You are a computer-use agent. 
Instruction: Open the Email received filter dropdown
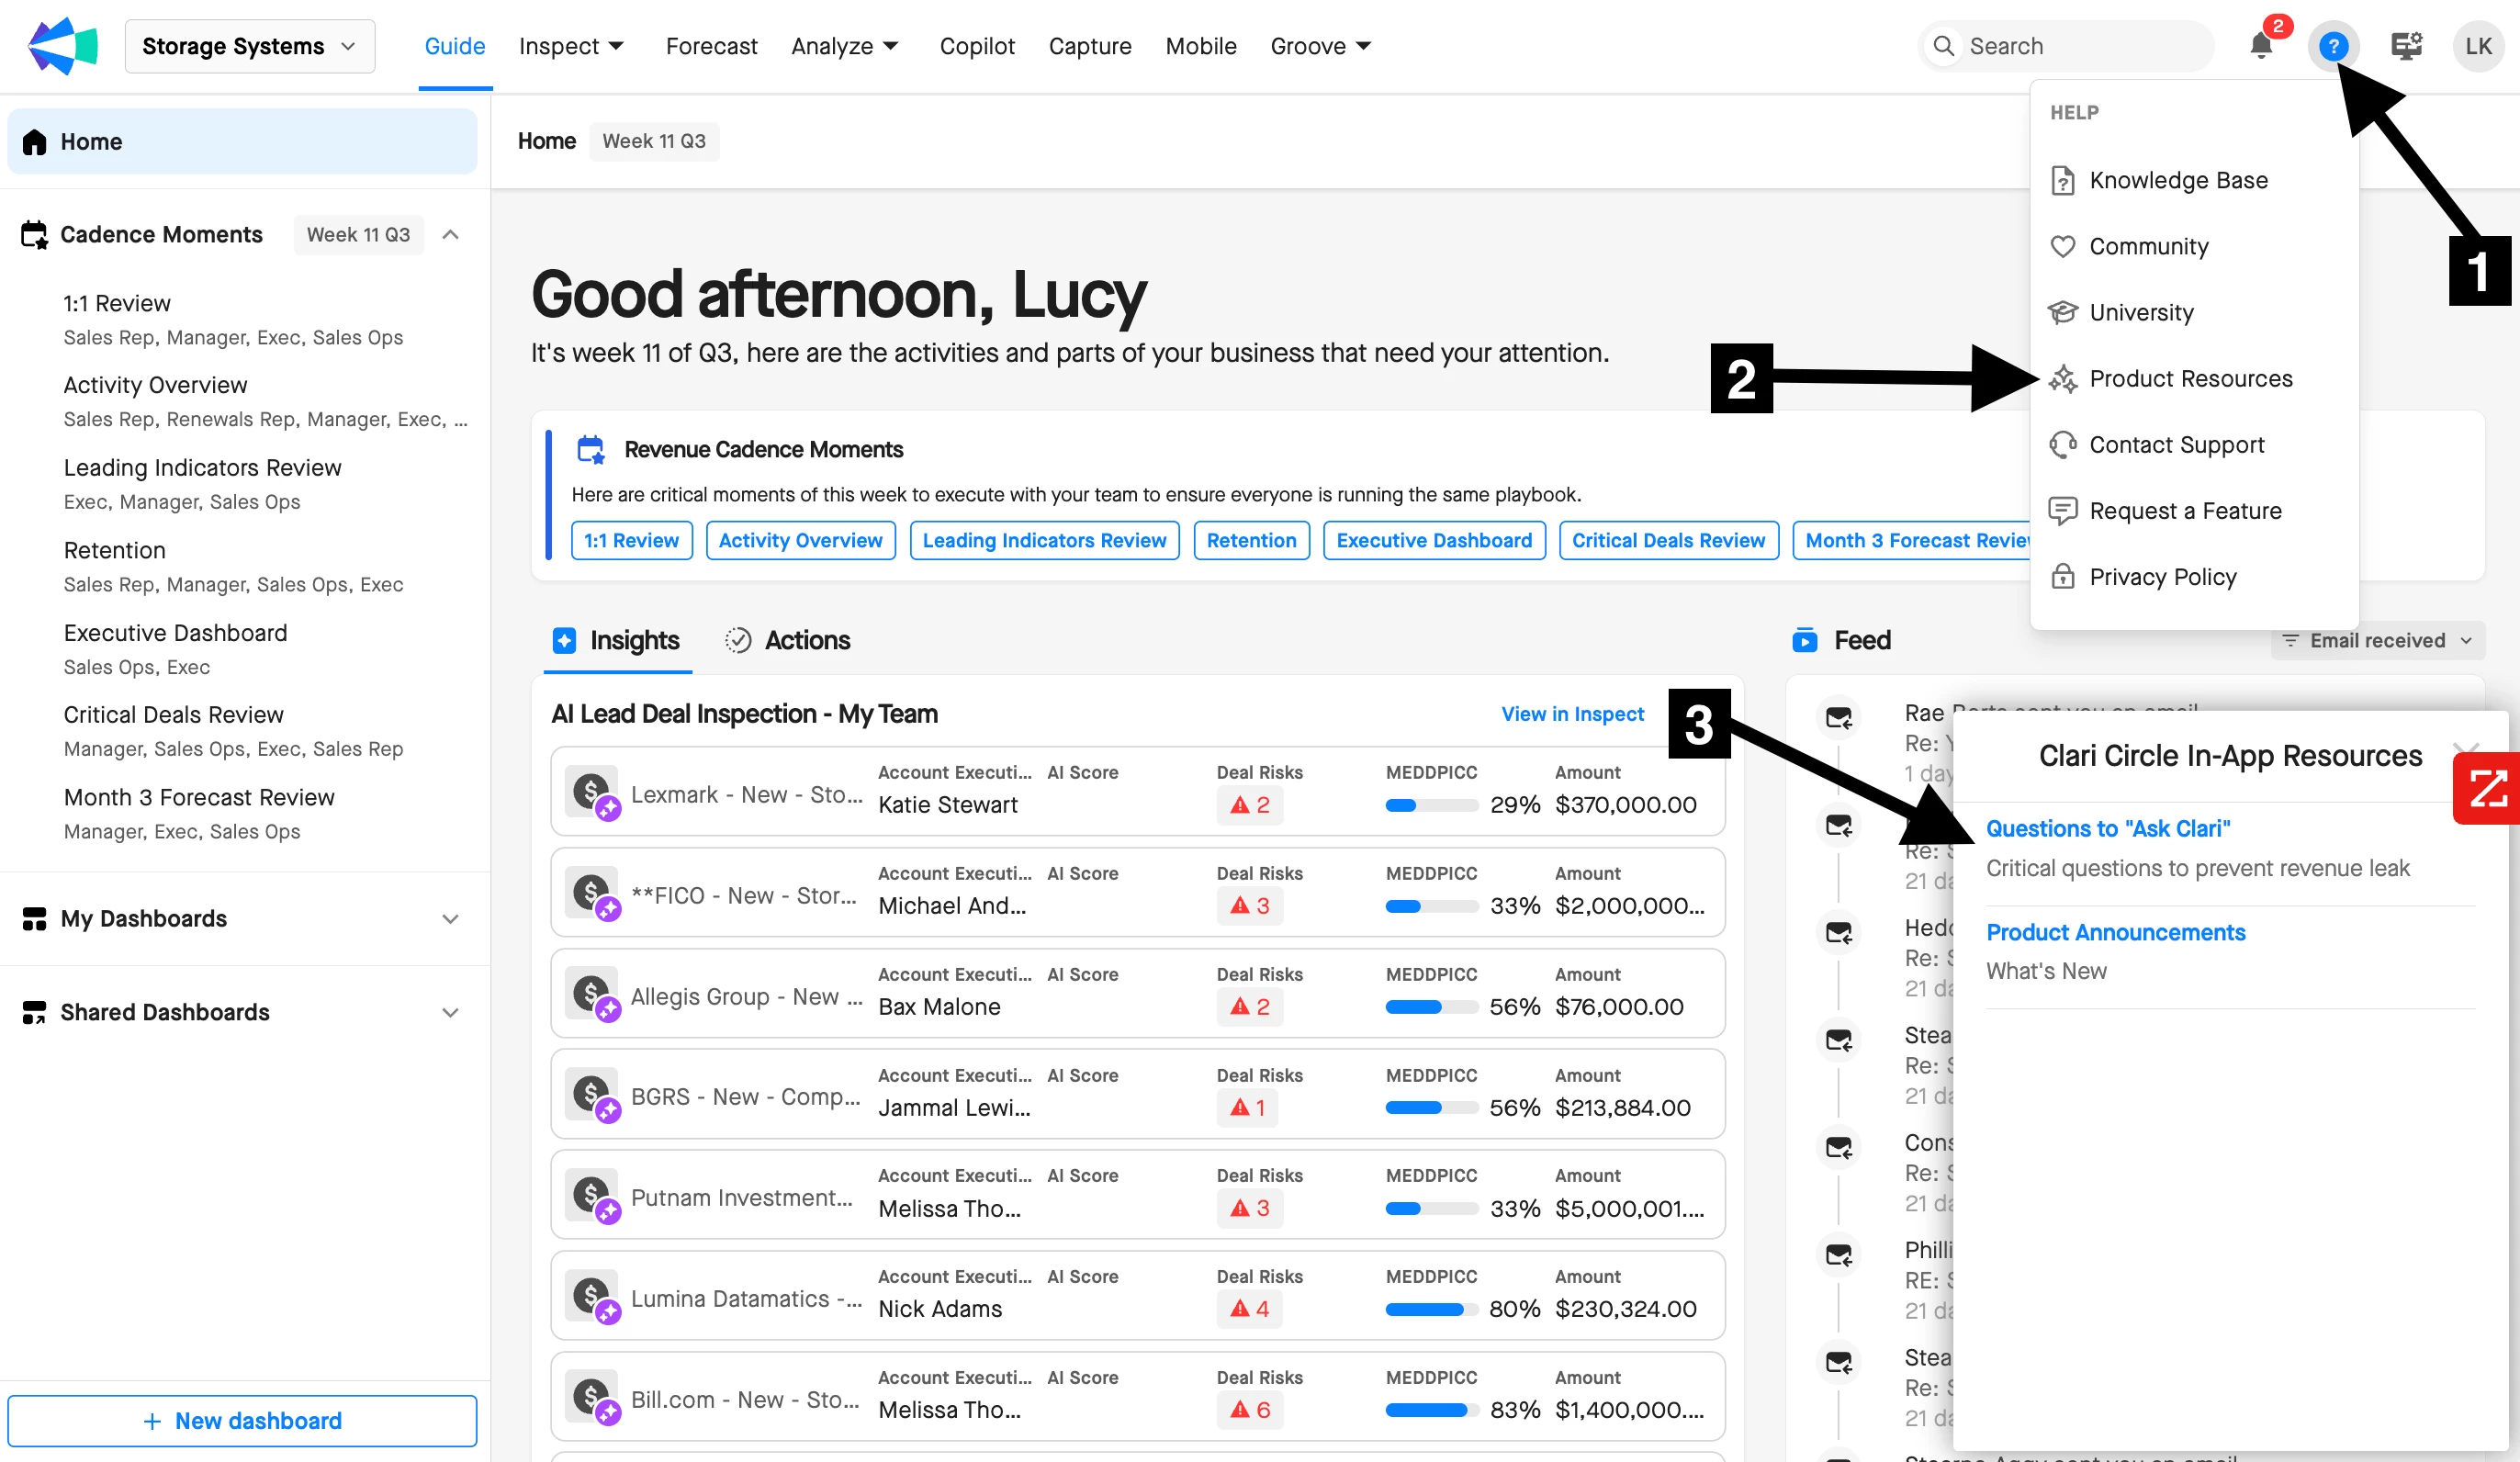[x=2377, y=640]
